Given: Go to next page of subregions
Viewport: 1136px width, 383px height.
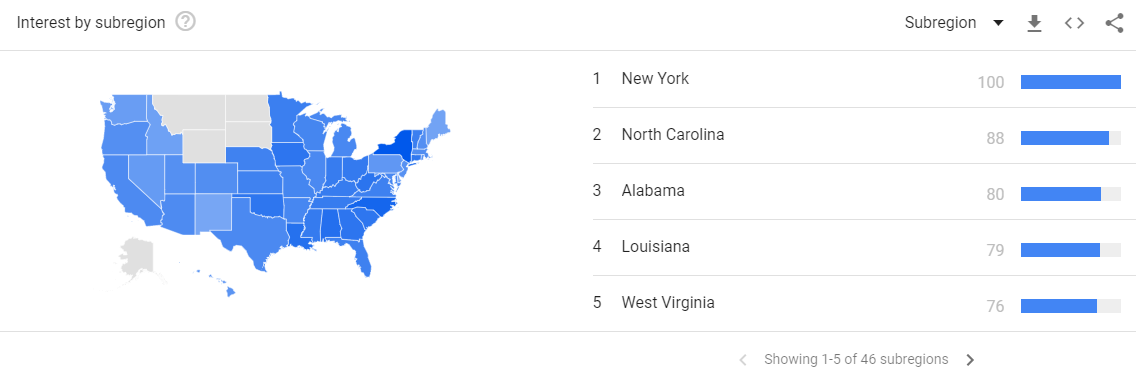Looking at the screenshot, I should click(x=970, y=360).
